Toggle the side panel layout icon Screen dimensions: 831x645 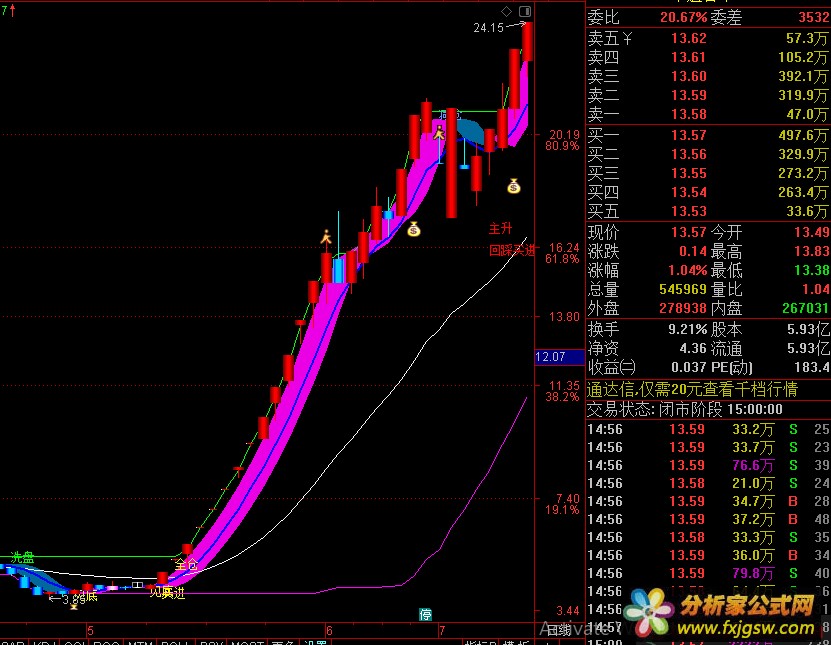(525, 11)
